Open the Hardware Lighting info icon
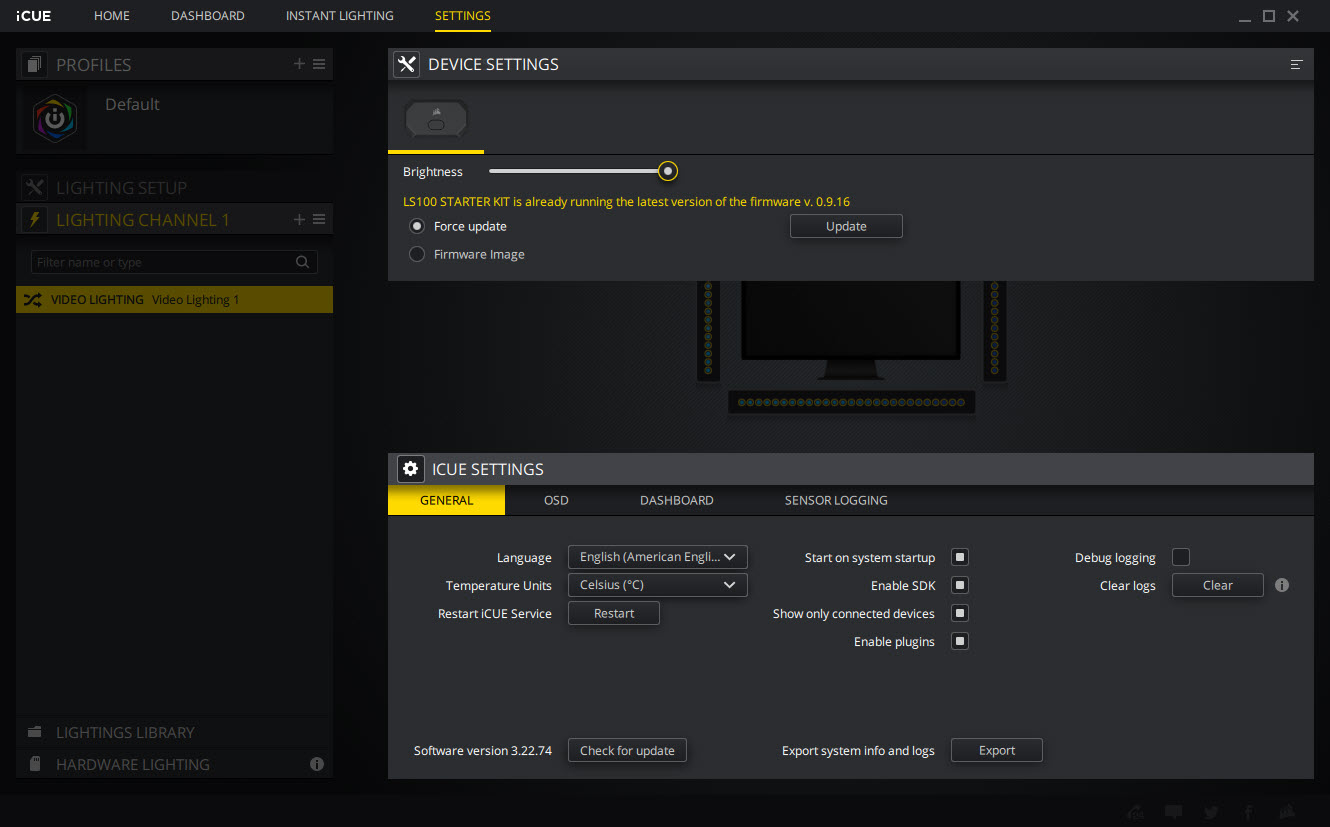This screenshot has width=1330, height=827. coord(317,764)
